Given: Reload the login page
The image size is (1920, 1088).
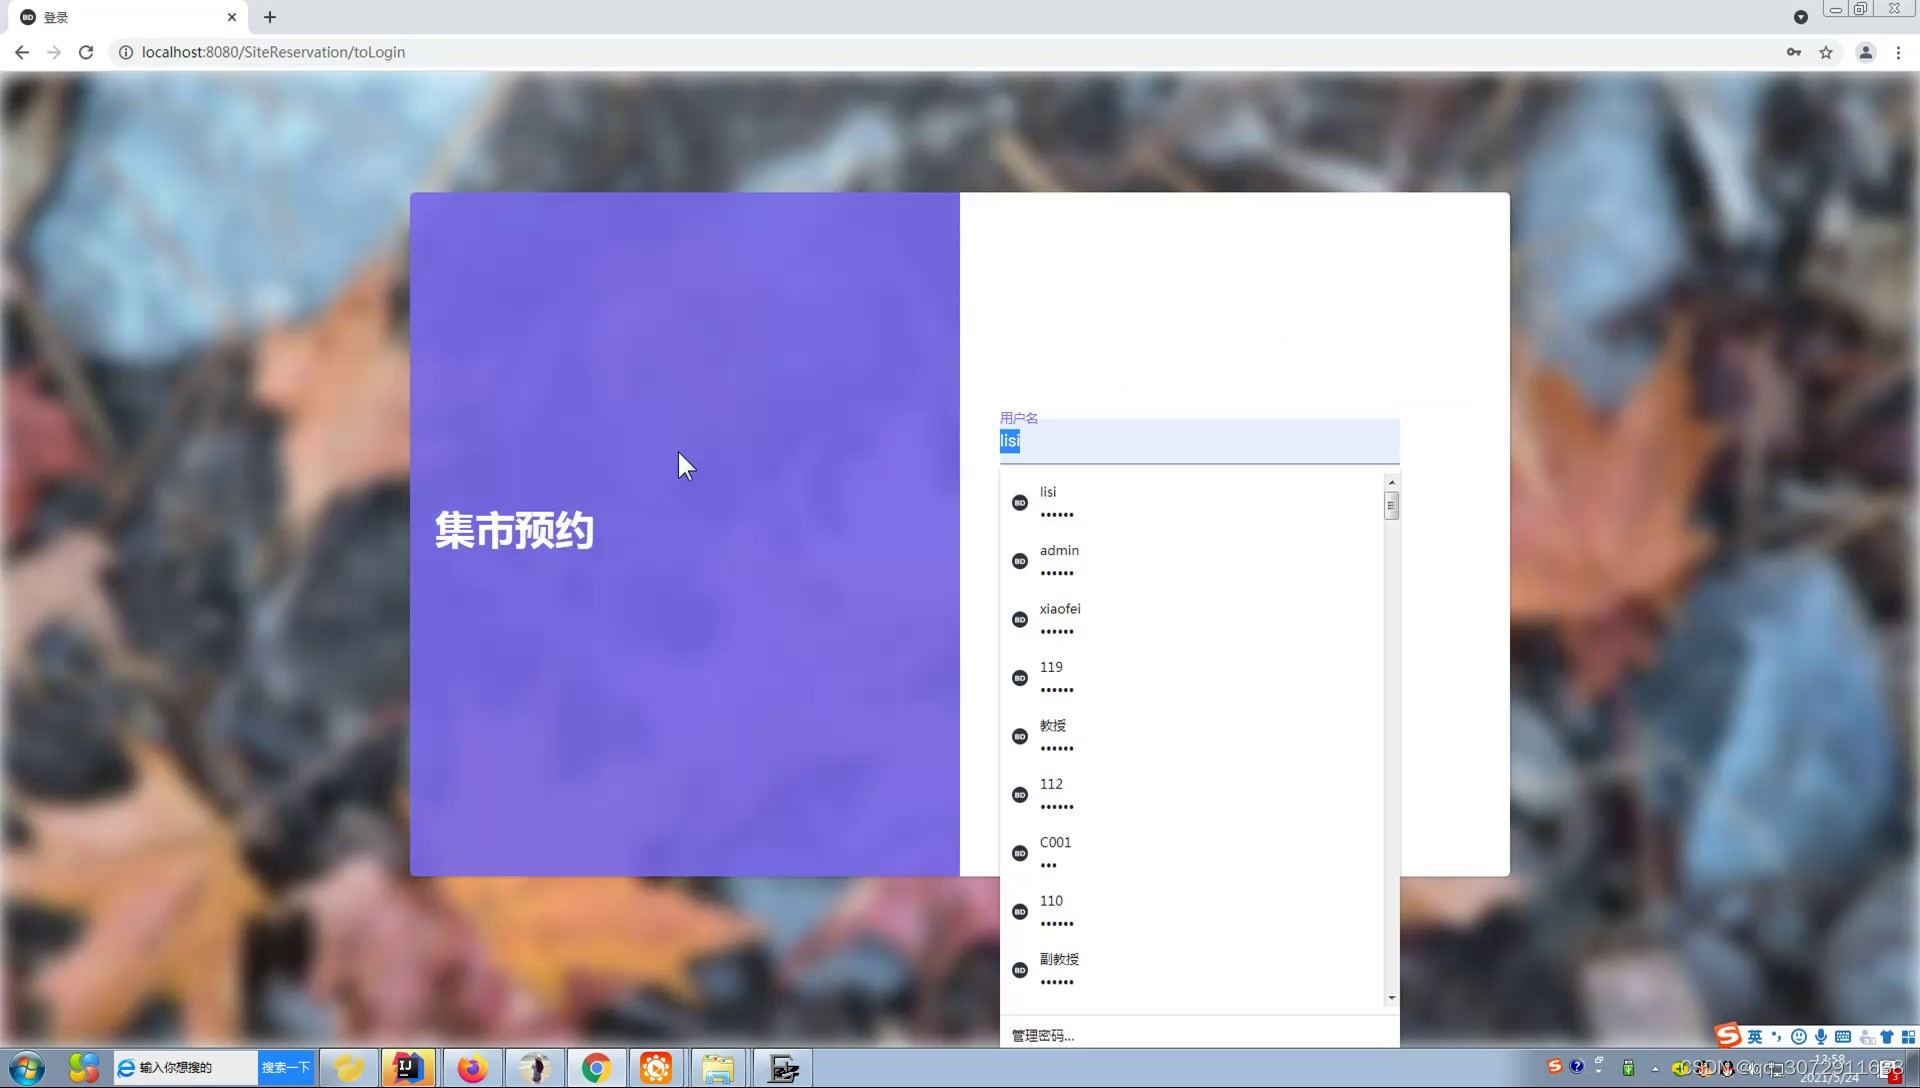Looking at the screenshot, I should 86,52.
